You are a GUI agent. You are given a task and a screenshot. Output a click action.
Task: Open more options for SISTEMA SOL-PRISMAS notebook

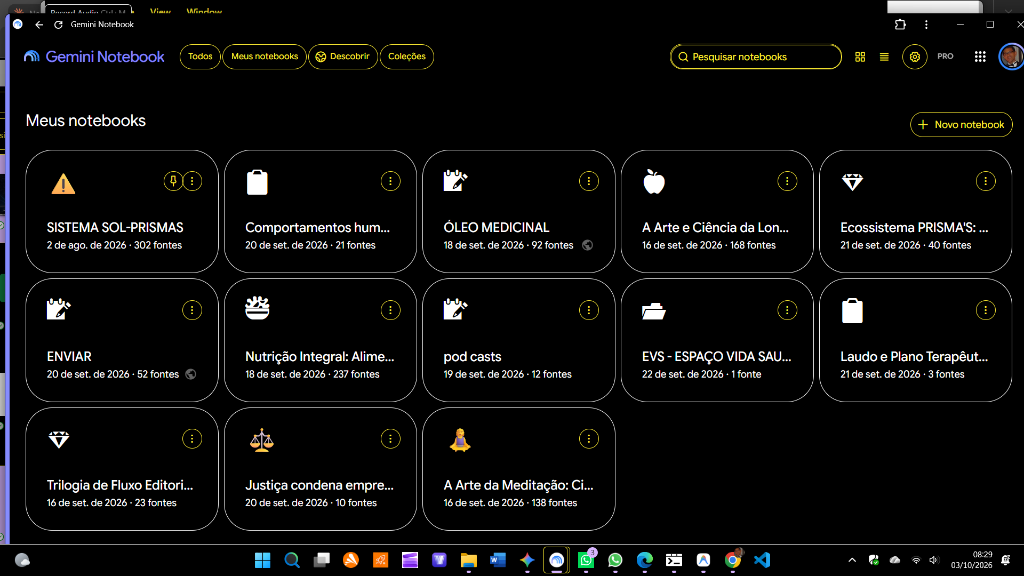point(192,182)
